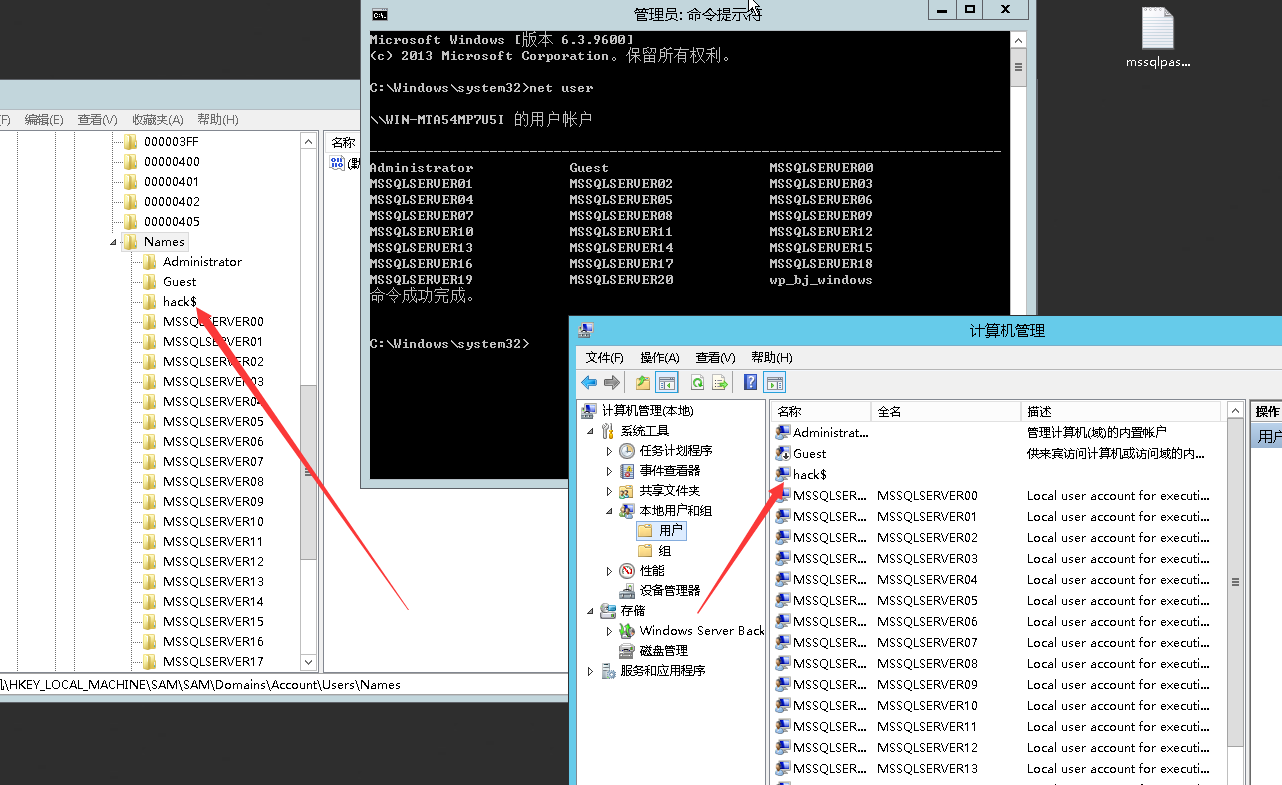
Task: Click the Task Scheduler clock icon
Action: [x=627, y=451]
